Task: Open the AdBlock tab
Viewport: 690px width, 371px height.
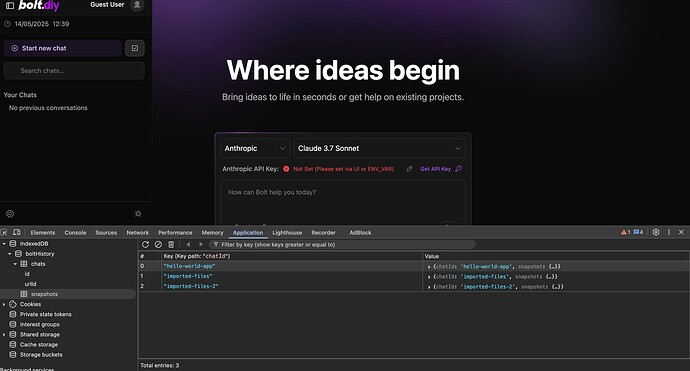Action: coord(360,232)
